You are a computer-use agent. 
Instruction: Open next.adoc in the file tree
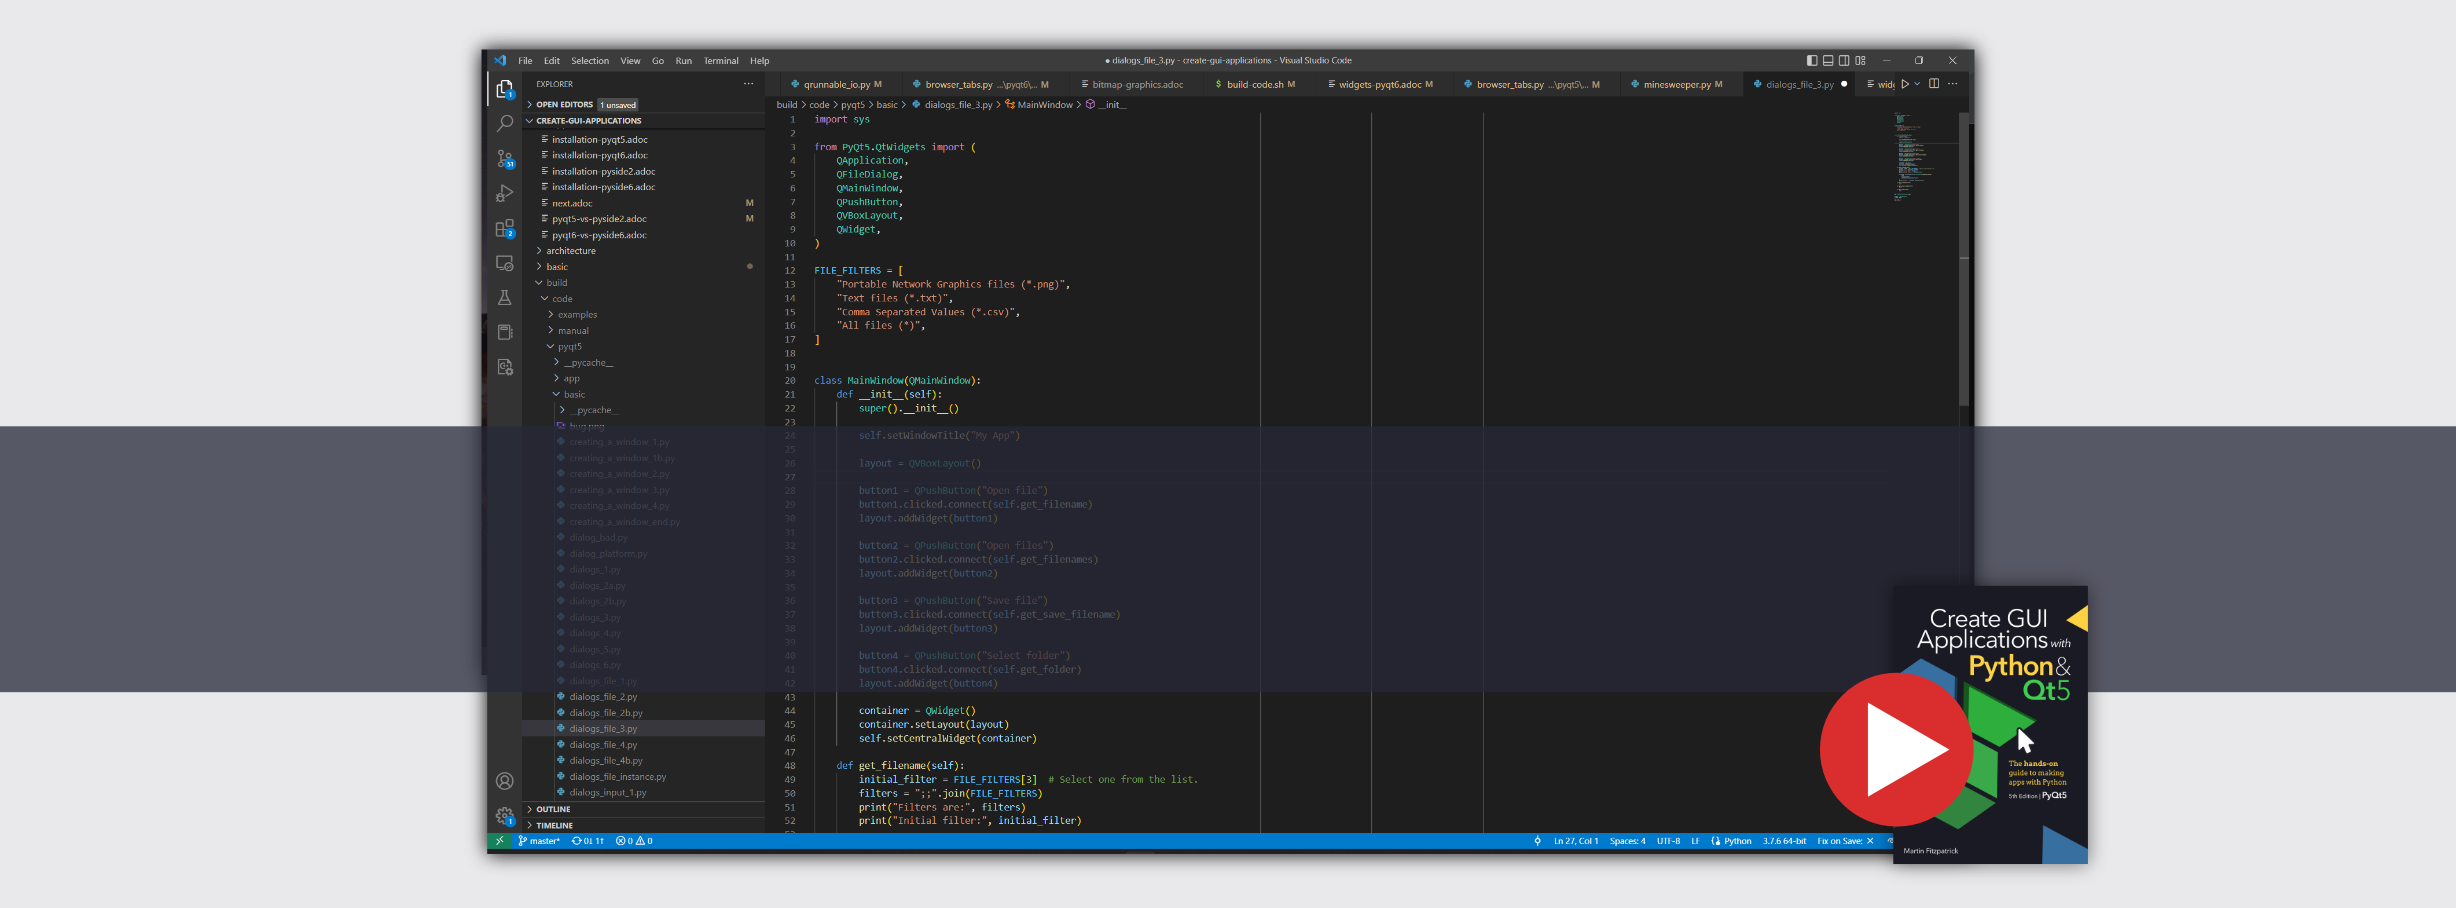(x=572, y=203)
